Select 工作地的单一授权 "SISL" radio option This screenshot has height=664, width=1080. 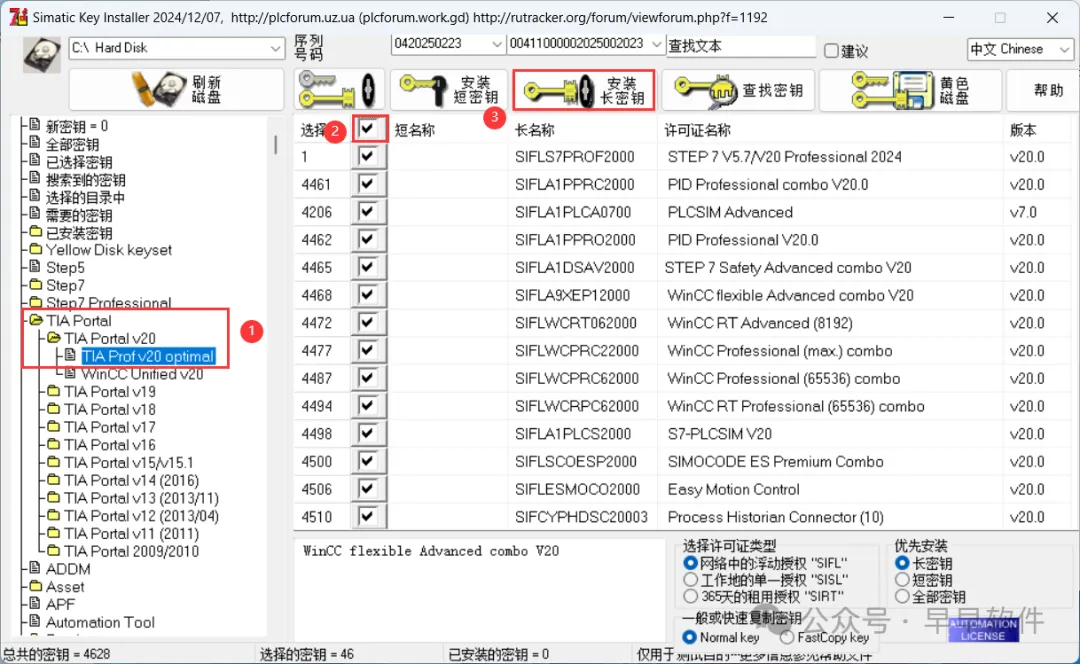(690, 579)
